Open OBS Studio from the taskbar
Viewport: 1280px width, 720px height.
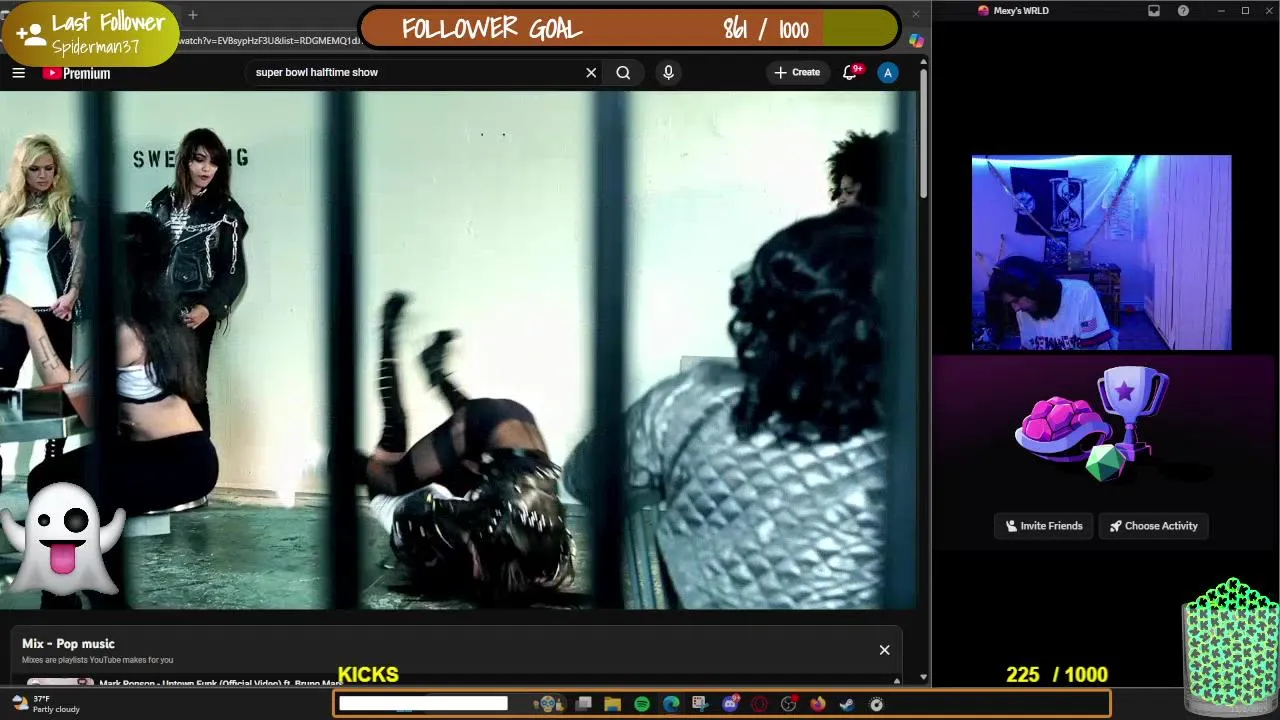788,704
